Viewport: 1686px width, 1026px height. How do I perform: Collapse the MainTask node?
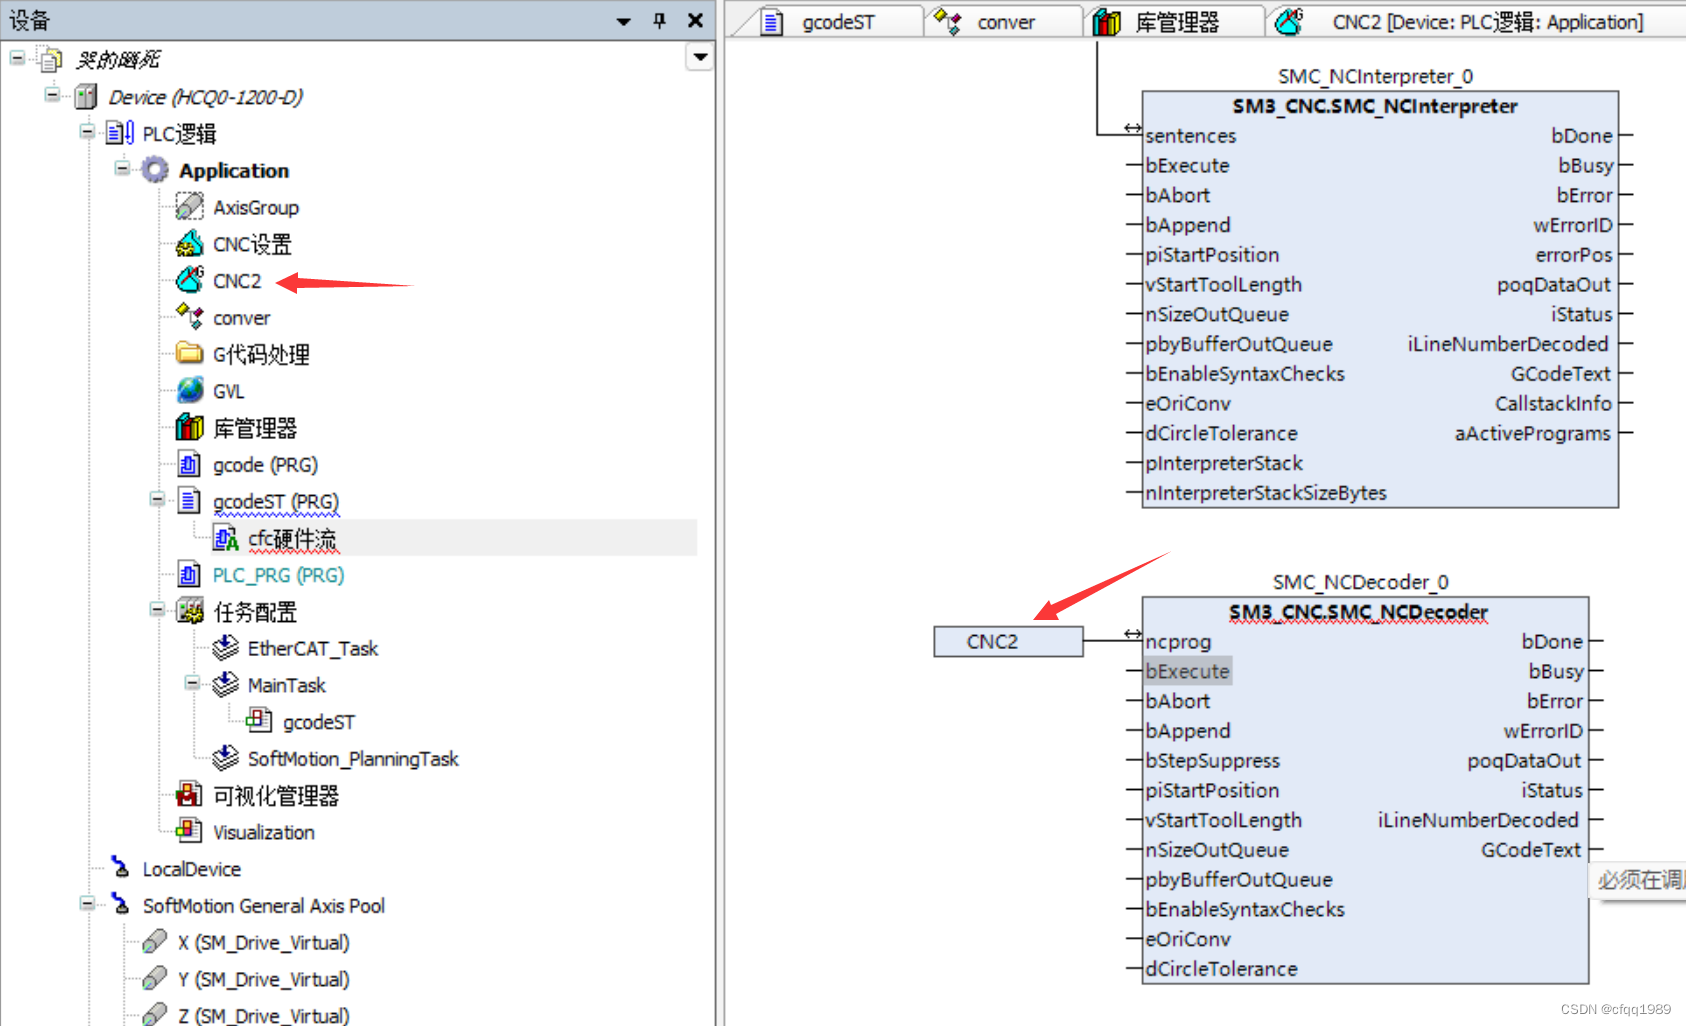coord(192,683)
